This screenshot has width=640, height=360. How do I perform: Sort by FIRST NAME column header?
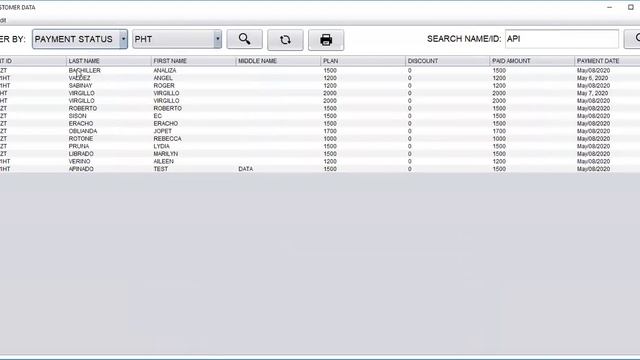pyautogui.click(x=193, y=61)
